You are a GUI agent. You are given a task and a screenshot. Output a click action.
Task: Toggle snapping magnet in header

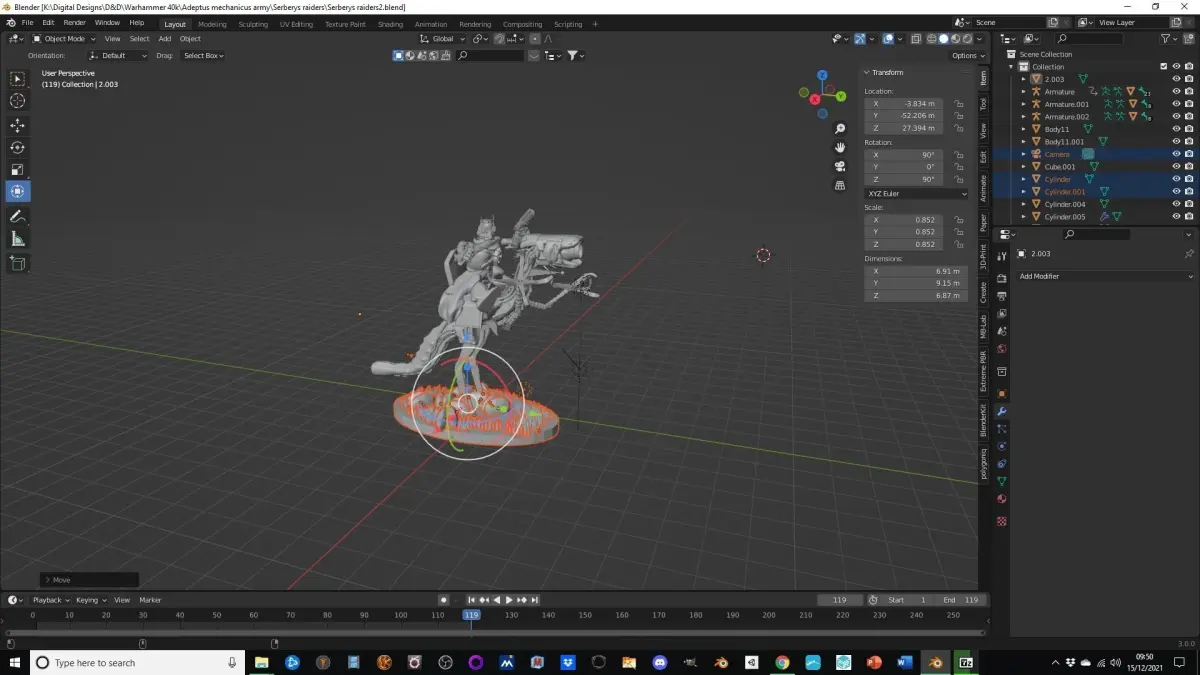[499, 39]
